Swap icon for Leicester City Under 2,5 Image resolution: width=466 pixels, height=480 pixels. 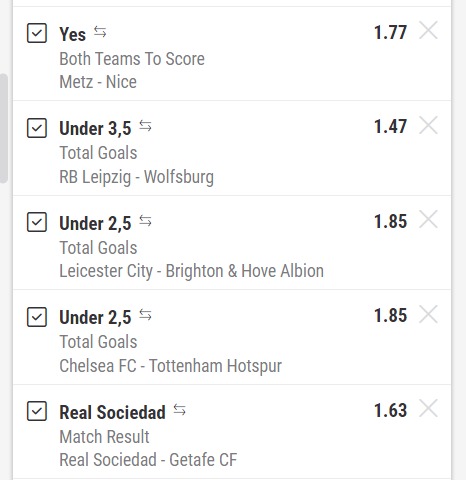tap(145, 221)
